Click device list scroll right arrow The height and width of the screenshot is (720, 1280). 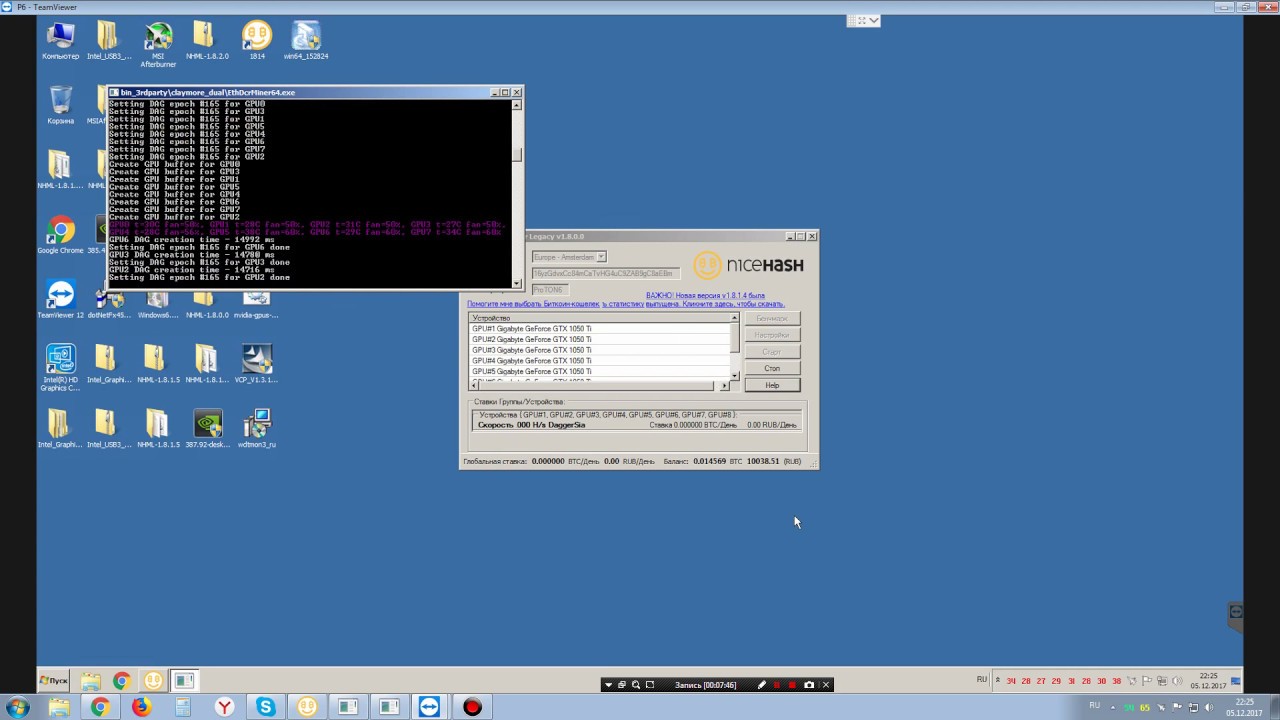click(725, 385)
